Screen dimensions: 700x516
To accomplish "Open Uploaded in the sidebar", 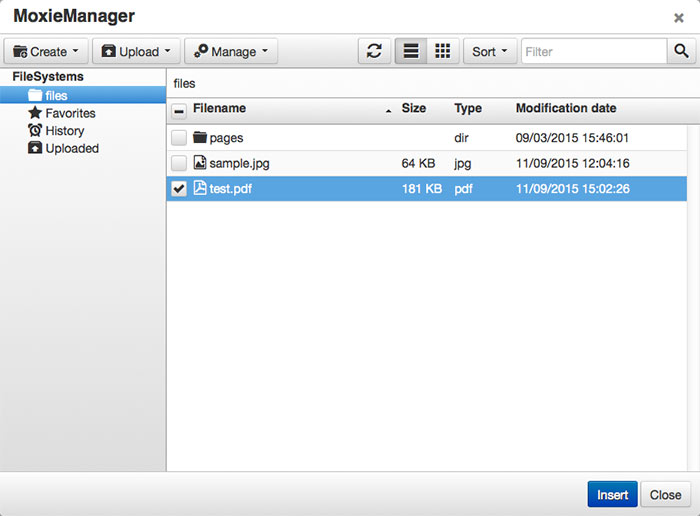I will pyautogui.click(x=72, y=148).
